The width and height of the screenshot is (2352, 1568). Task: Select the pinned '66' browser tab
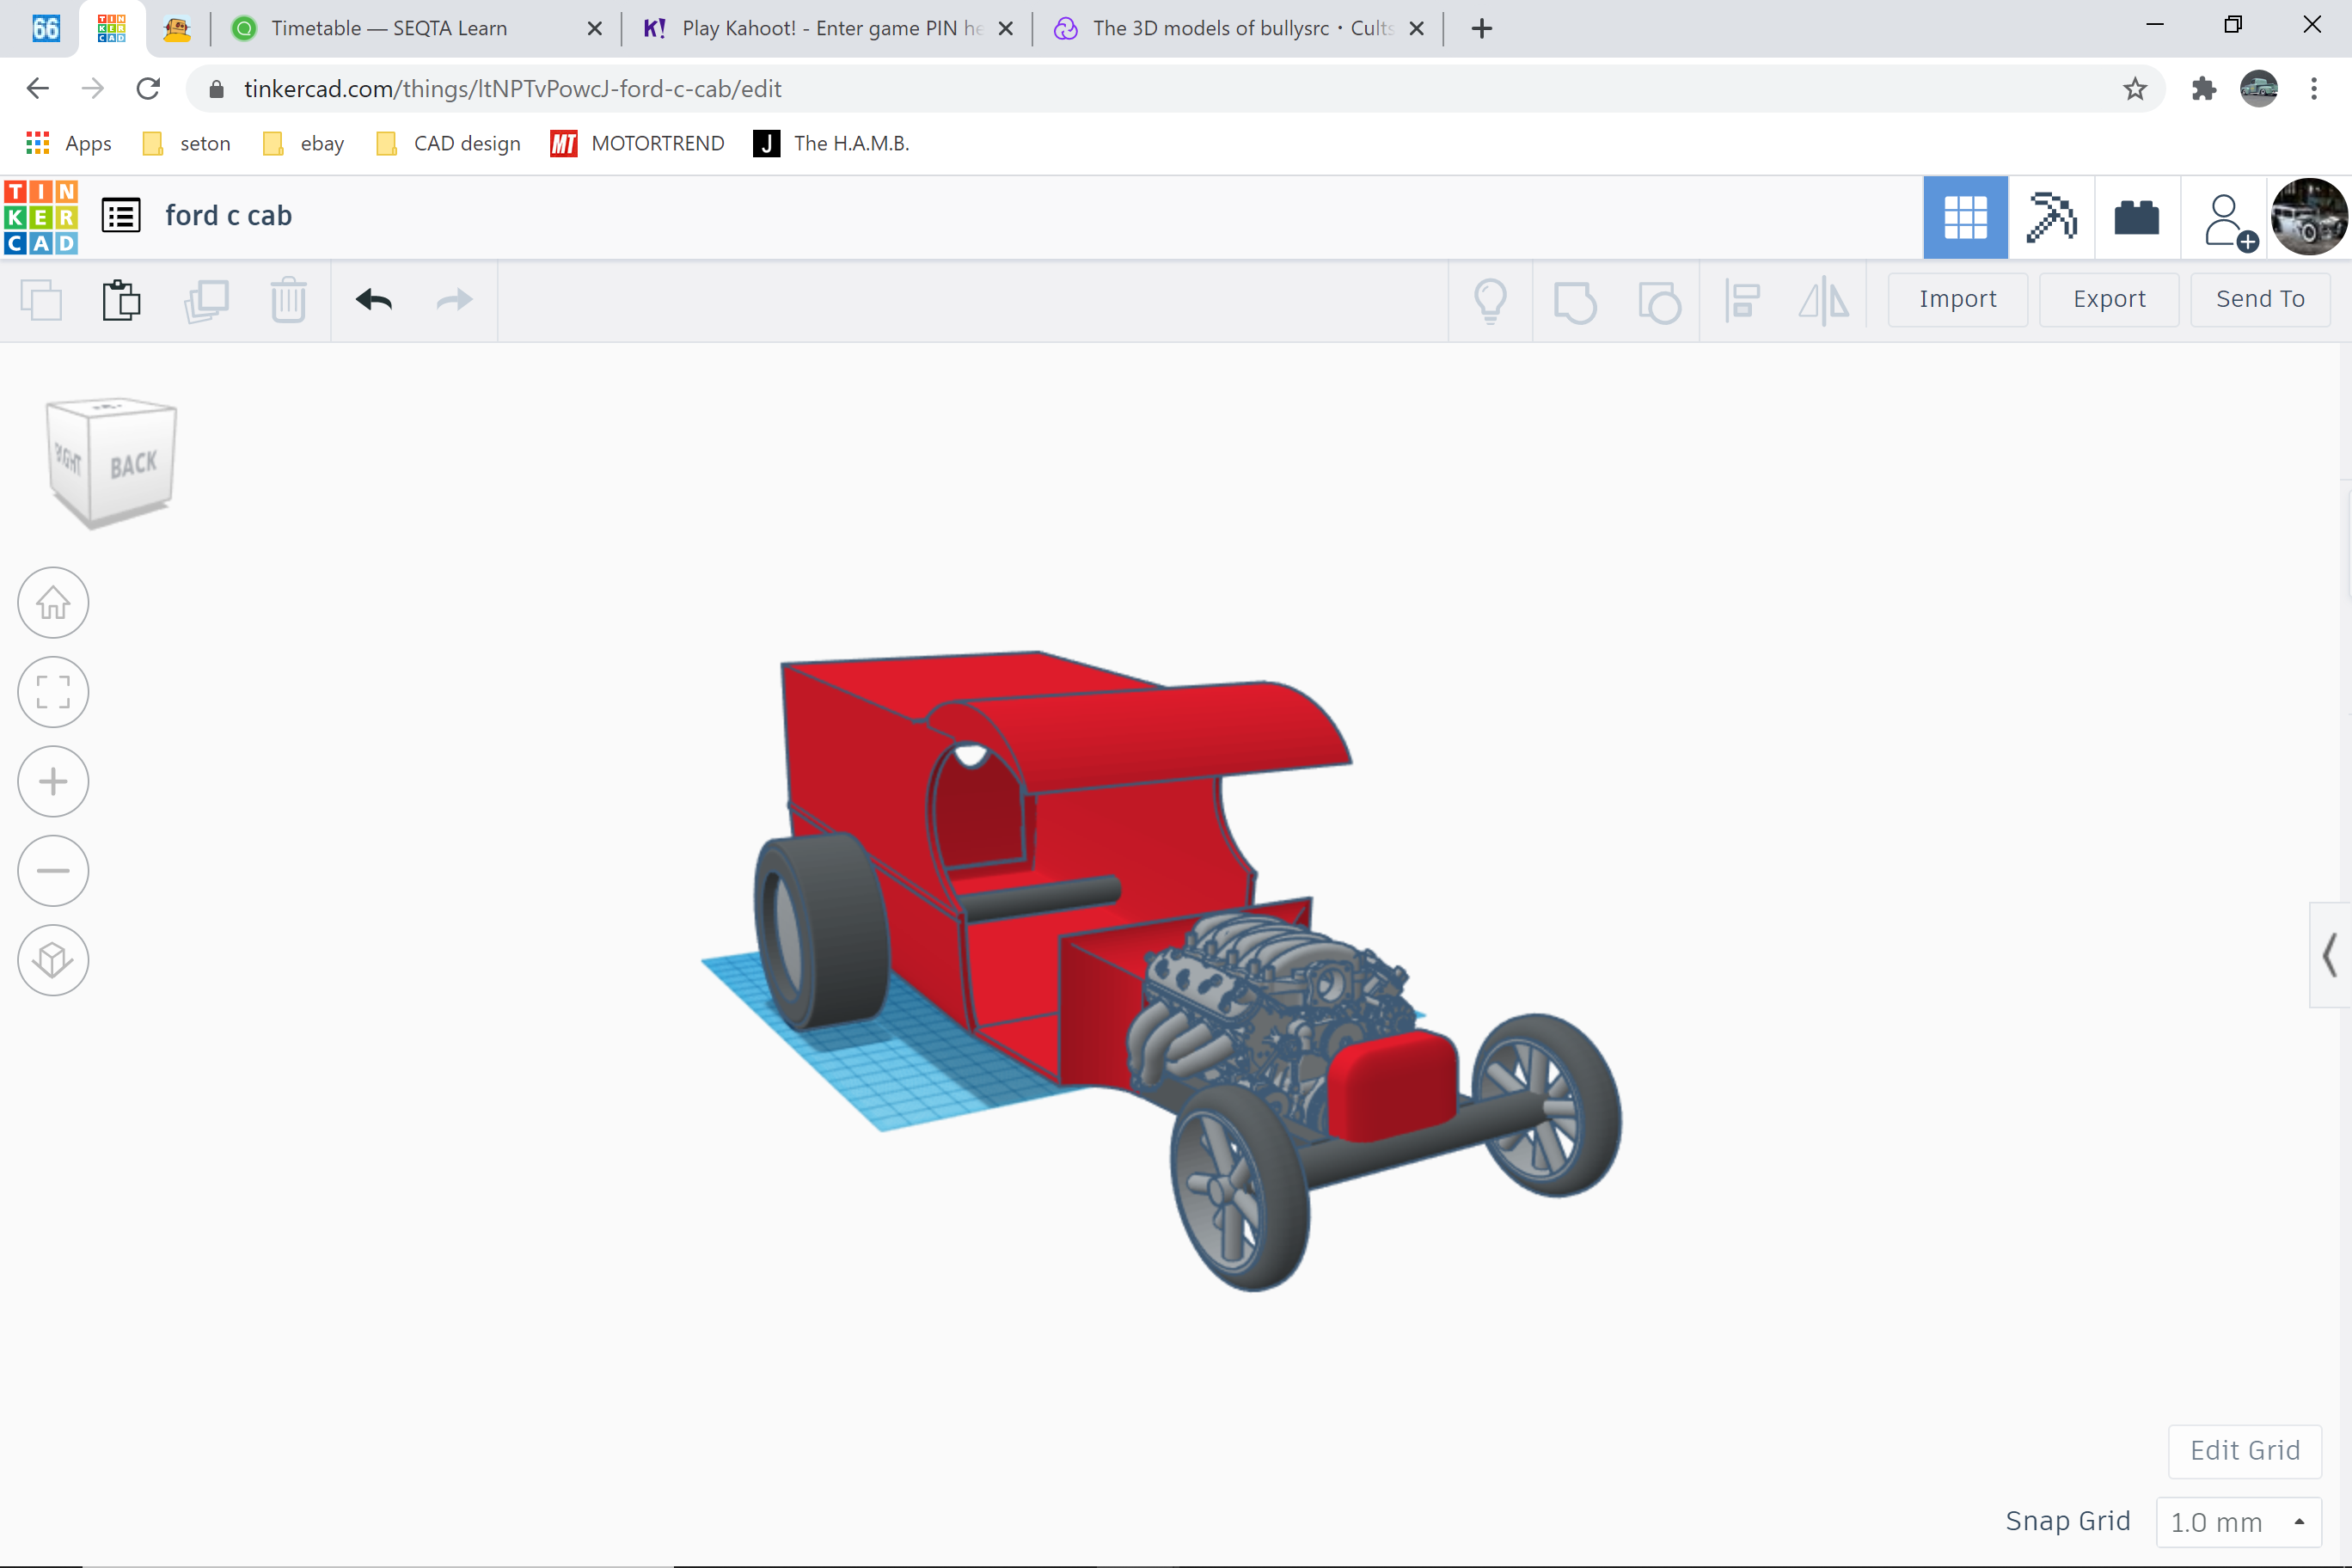point(46,28)
